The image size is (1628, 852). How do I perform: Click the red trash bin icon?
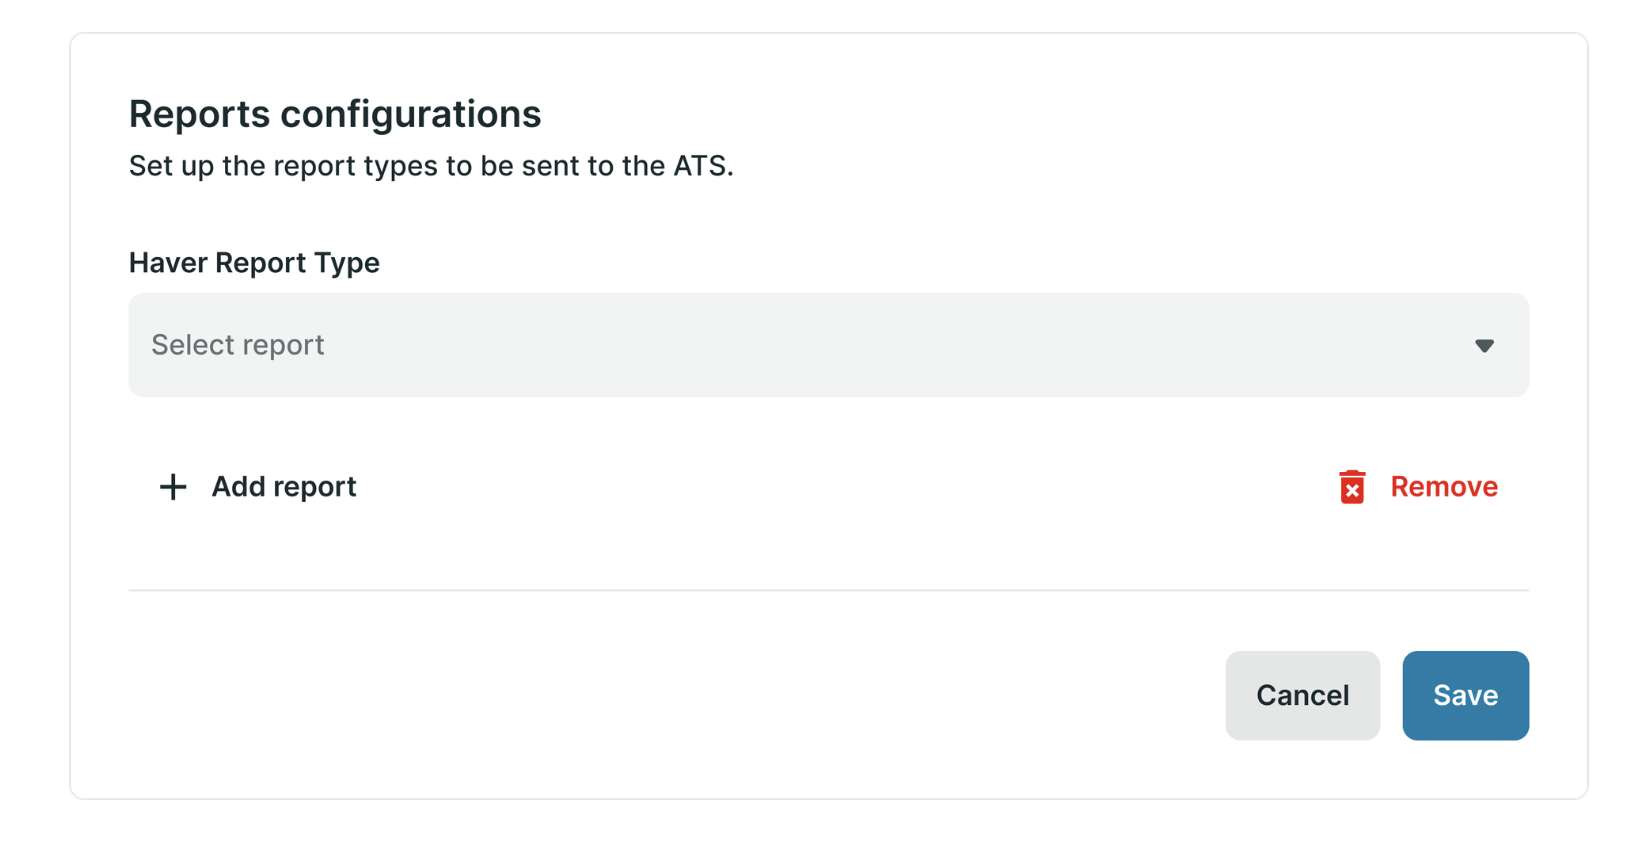point(1352,487)
